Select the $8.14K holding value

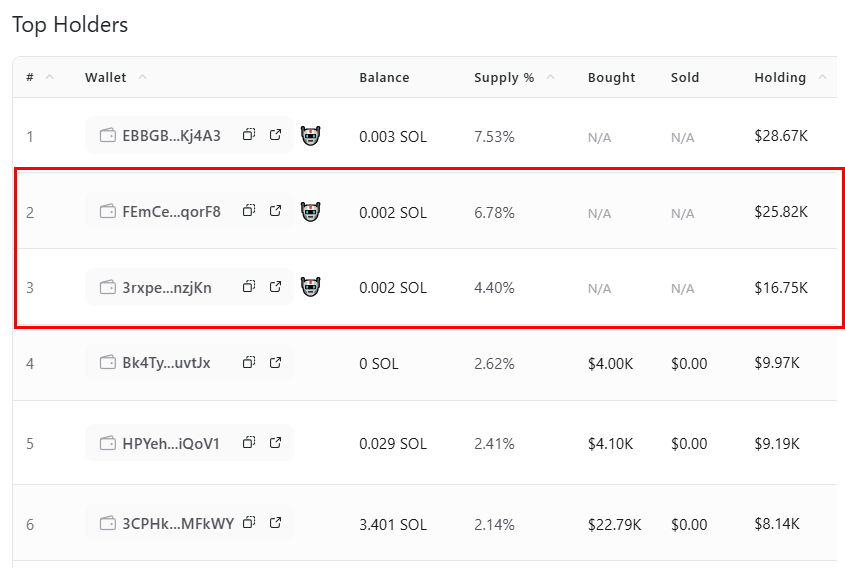(x=777, y=523)
